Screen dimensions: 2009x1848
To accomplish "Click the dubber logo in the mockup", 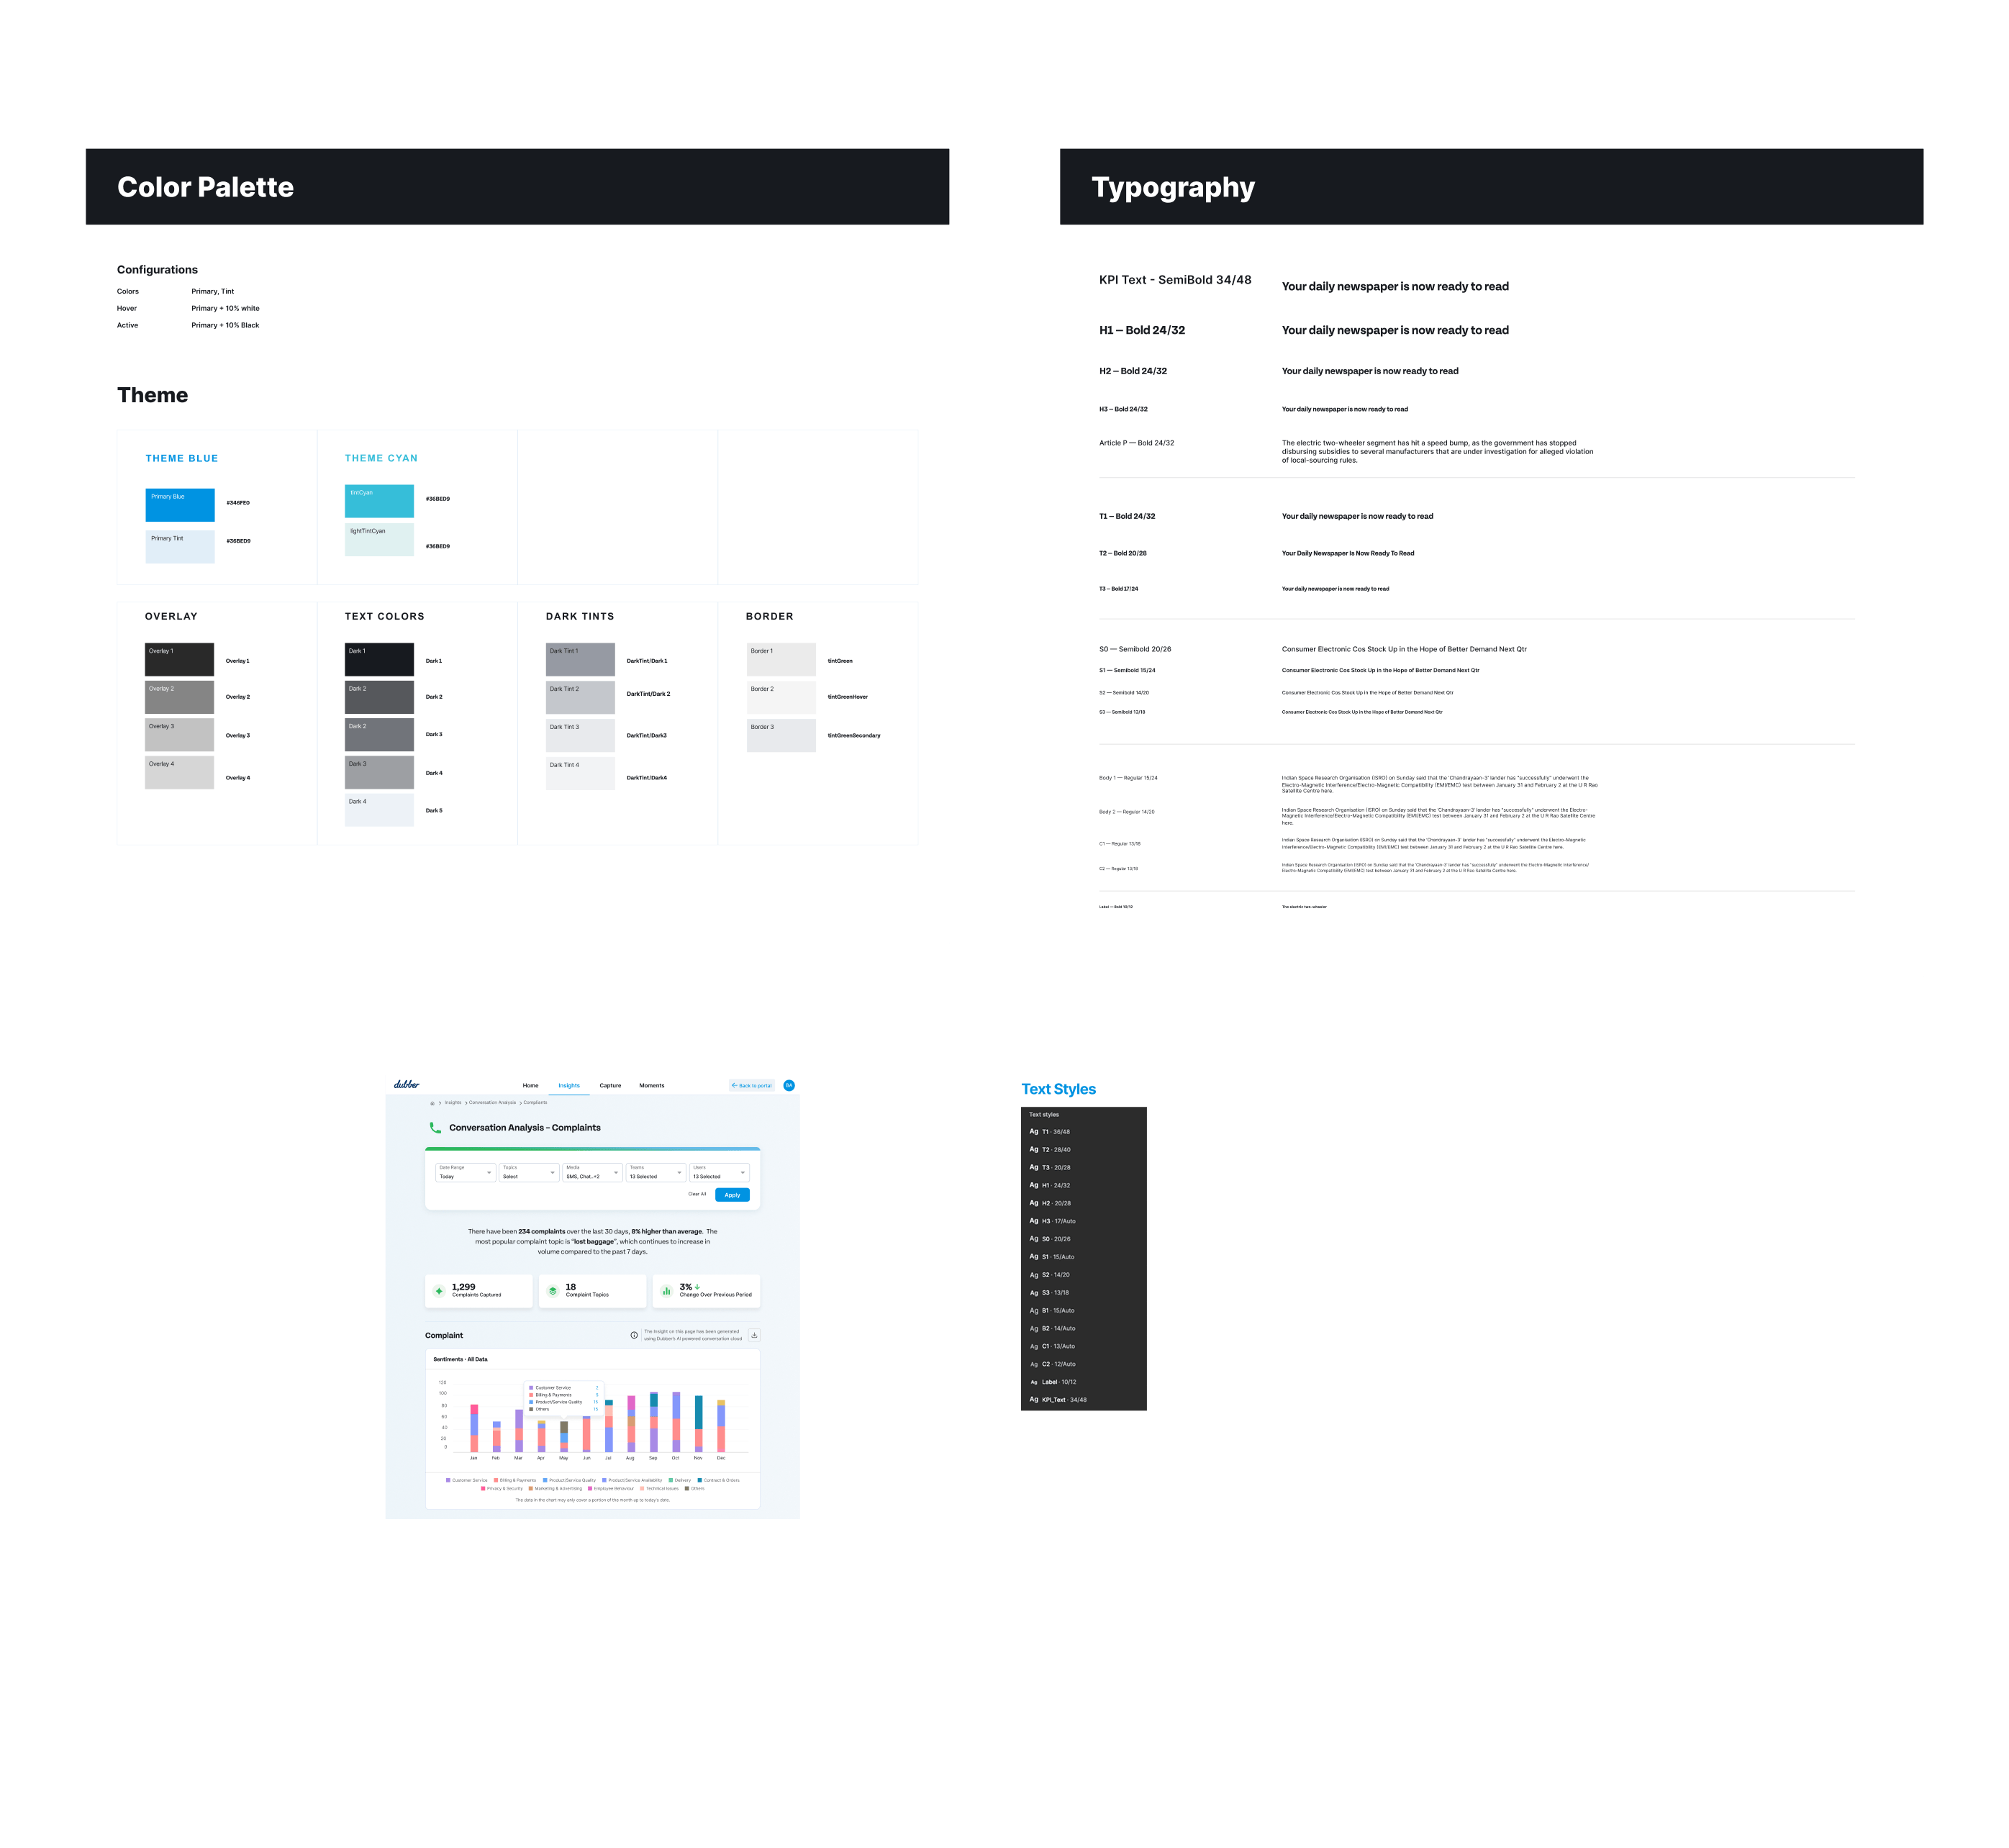I will 406,1084.
